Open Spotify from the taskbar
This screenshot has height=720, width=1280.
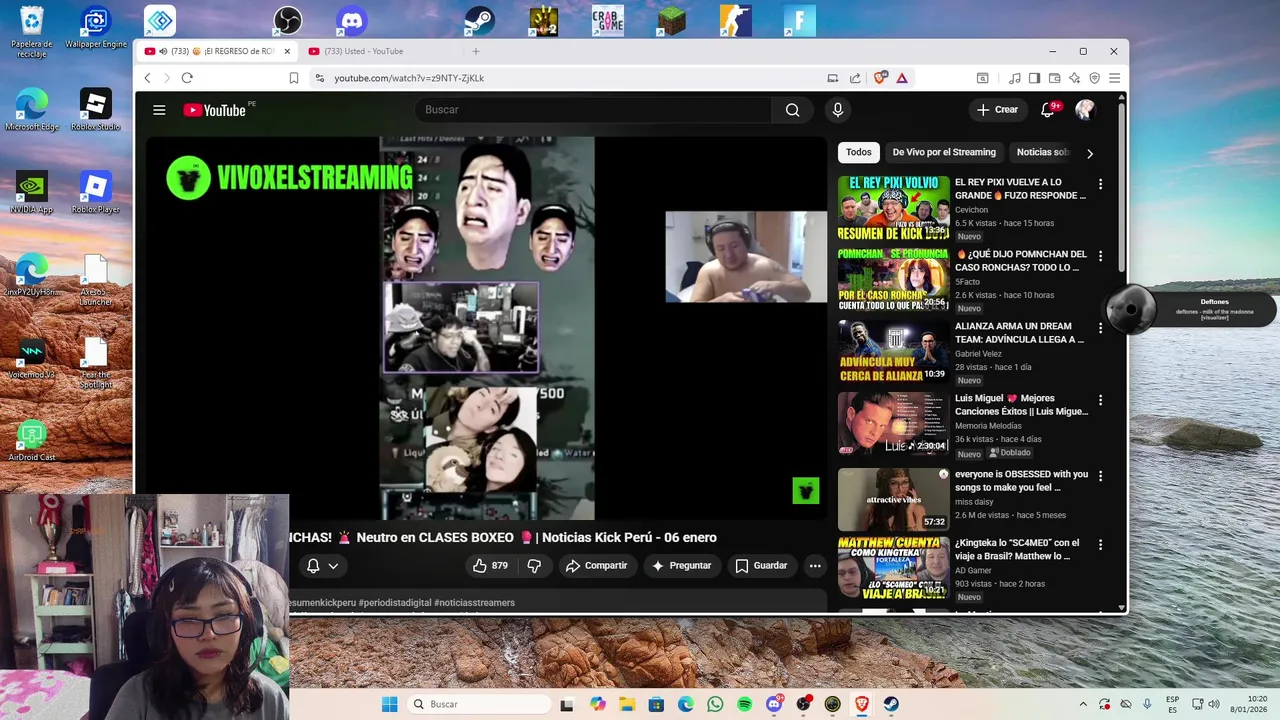pyautogui.click(x=744, y=704)
